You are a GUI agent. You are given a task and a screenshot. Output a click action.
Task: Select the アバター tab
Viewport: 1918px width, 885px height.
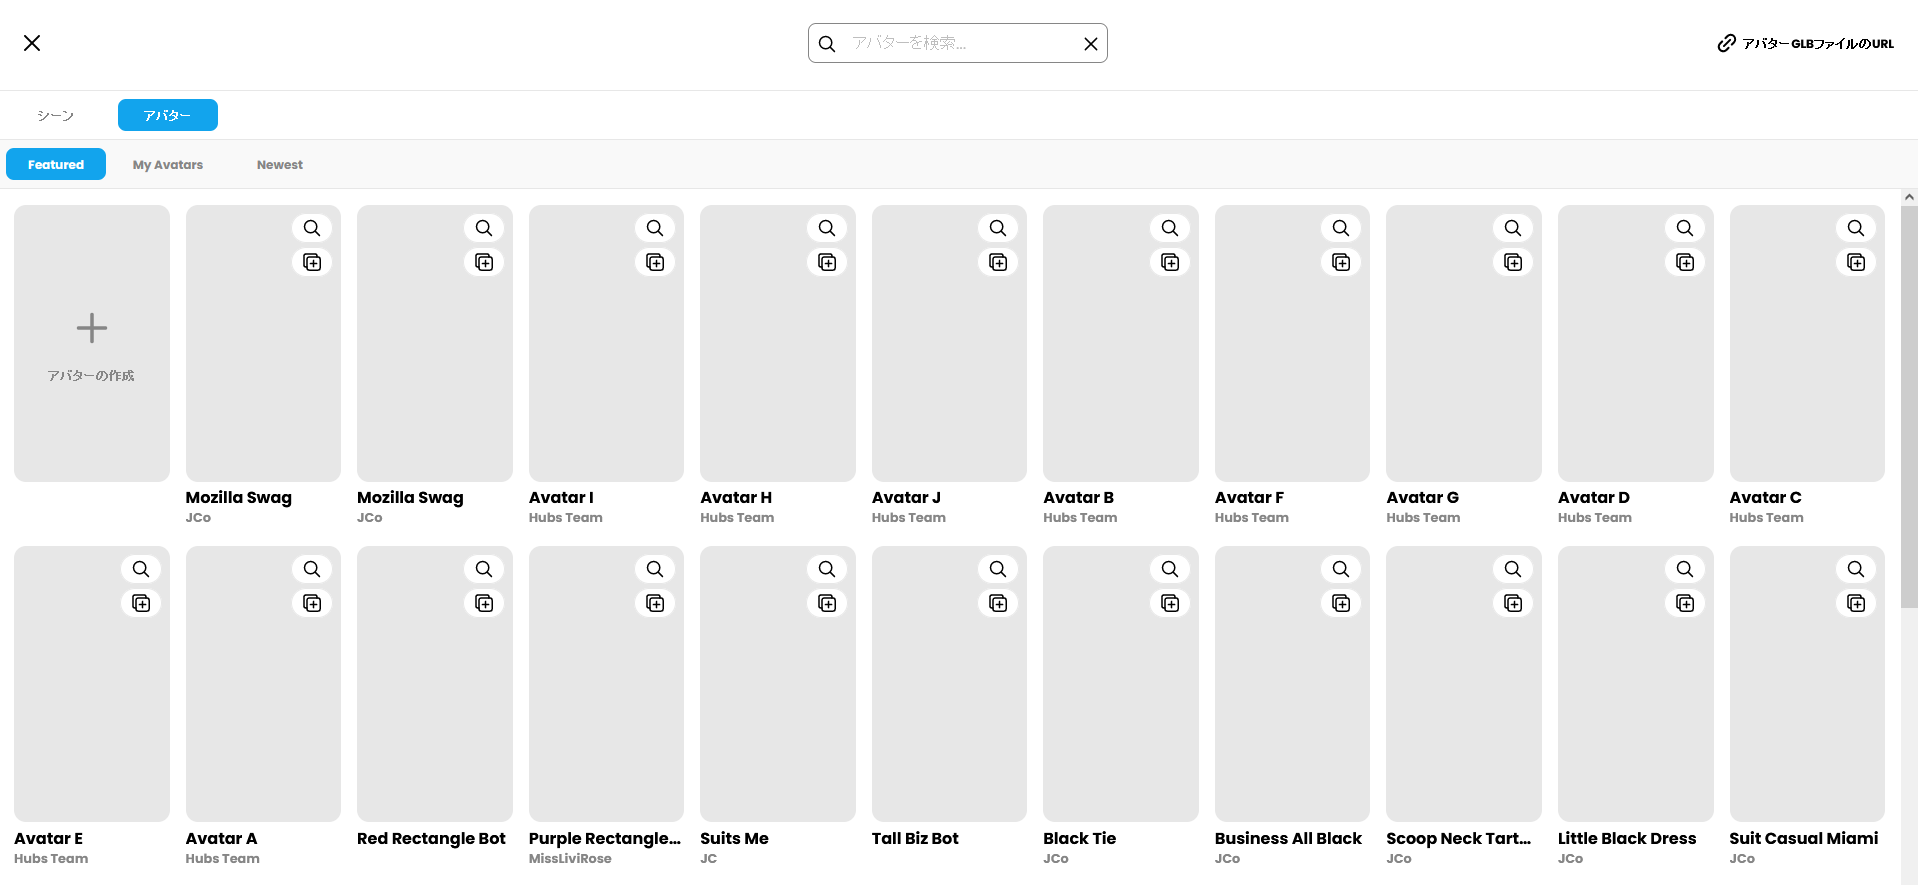pos(168,115)
